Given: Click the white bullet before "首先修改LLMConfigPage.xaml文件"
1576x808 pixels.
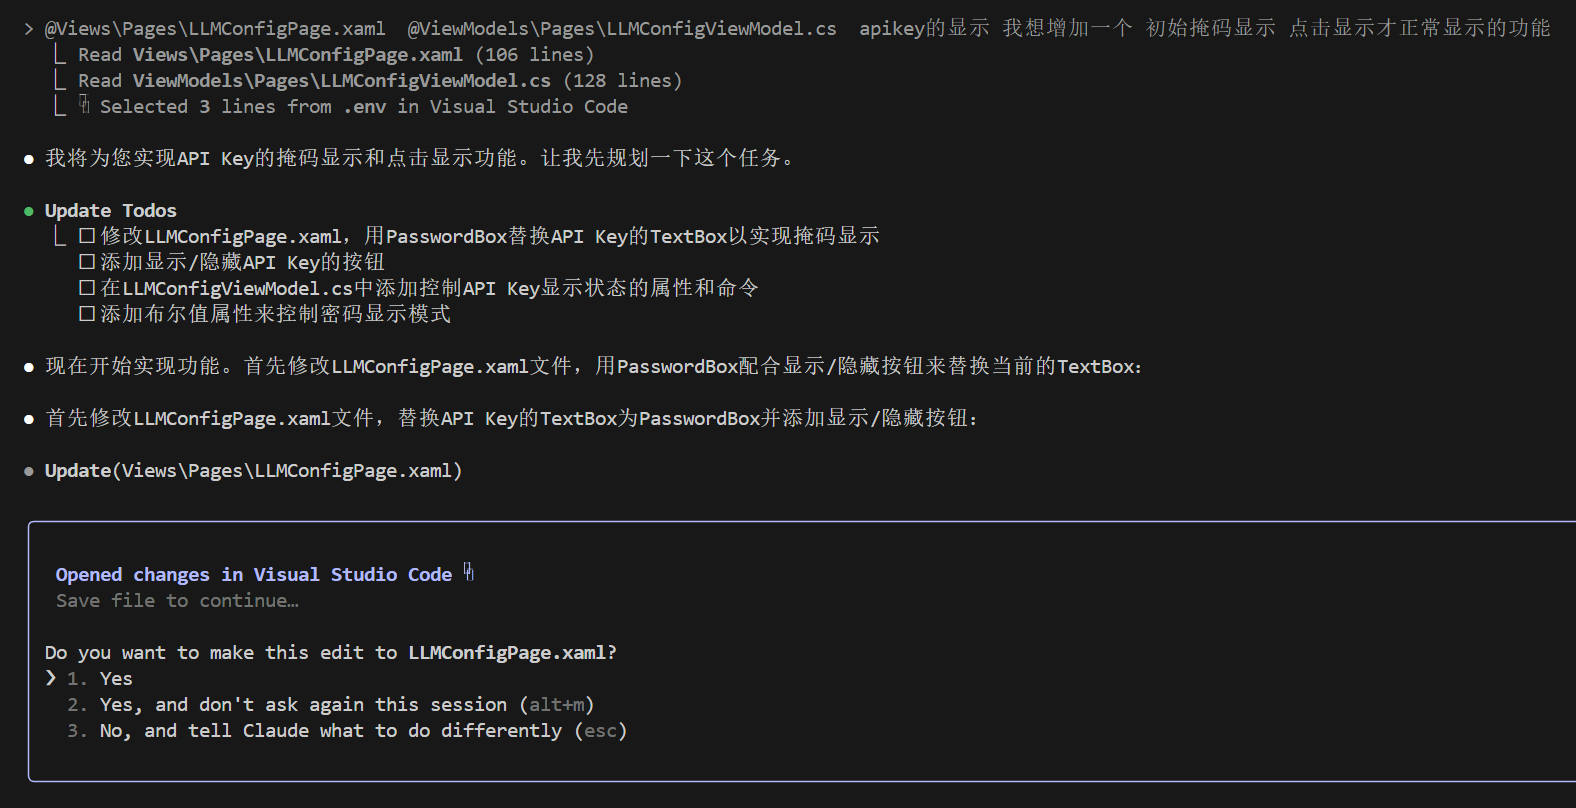Looking at the screenshot, I should [29, 419].
